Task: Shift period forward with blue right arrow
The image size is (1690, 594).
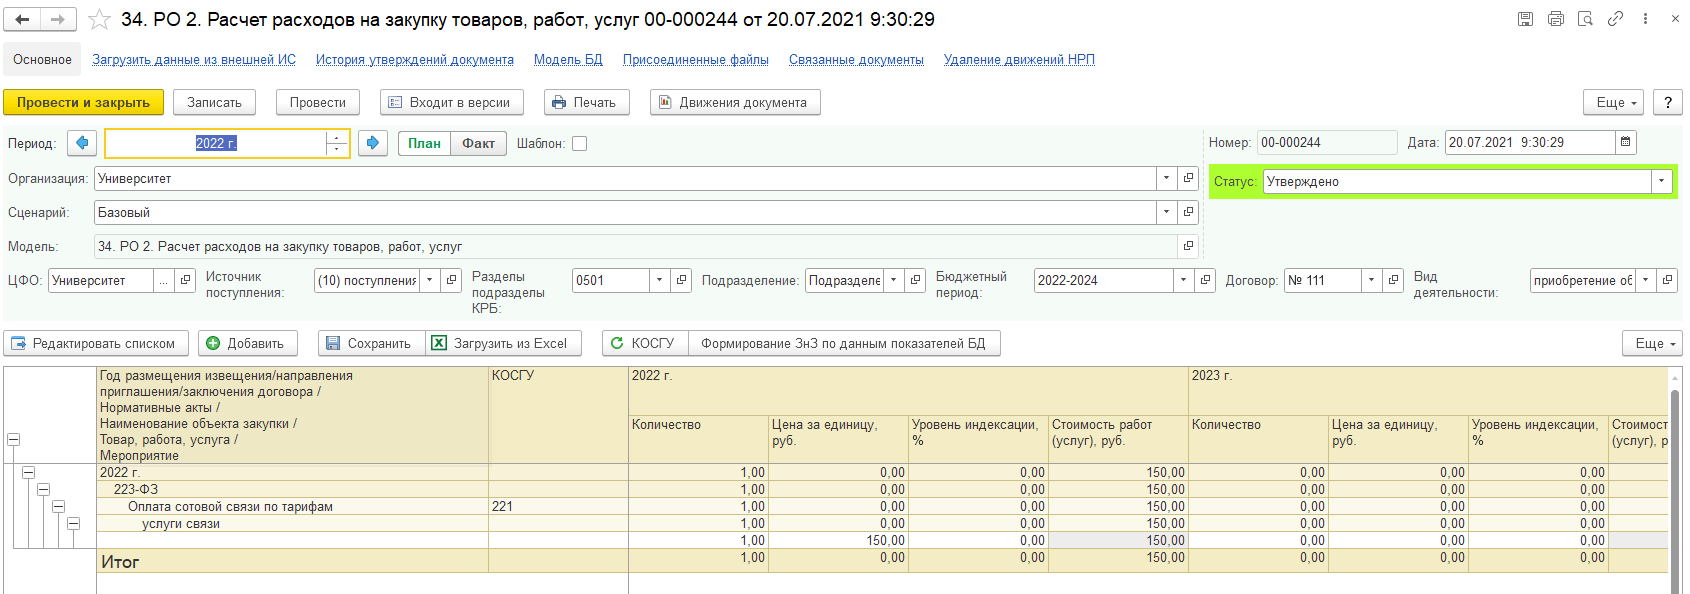Action: [373, 143]
